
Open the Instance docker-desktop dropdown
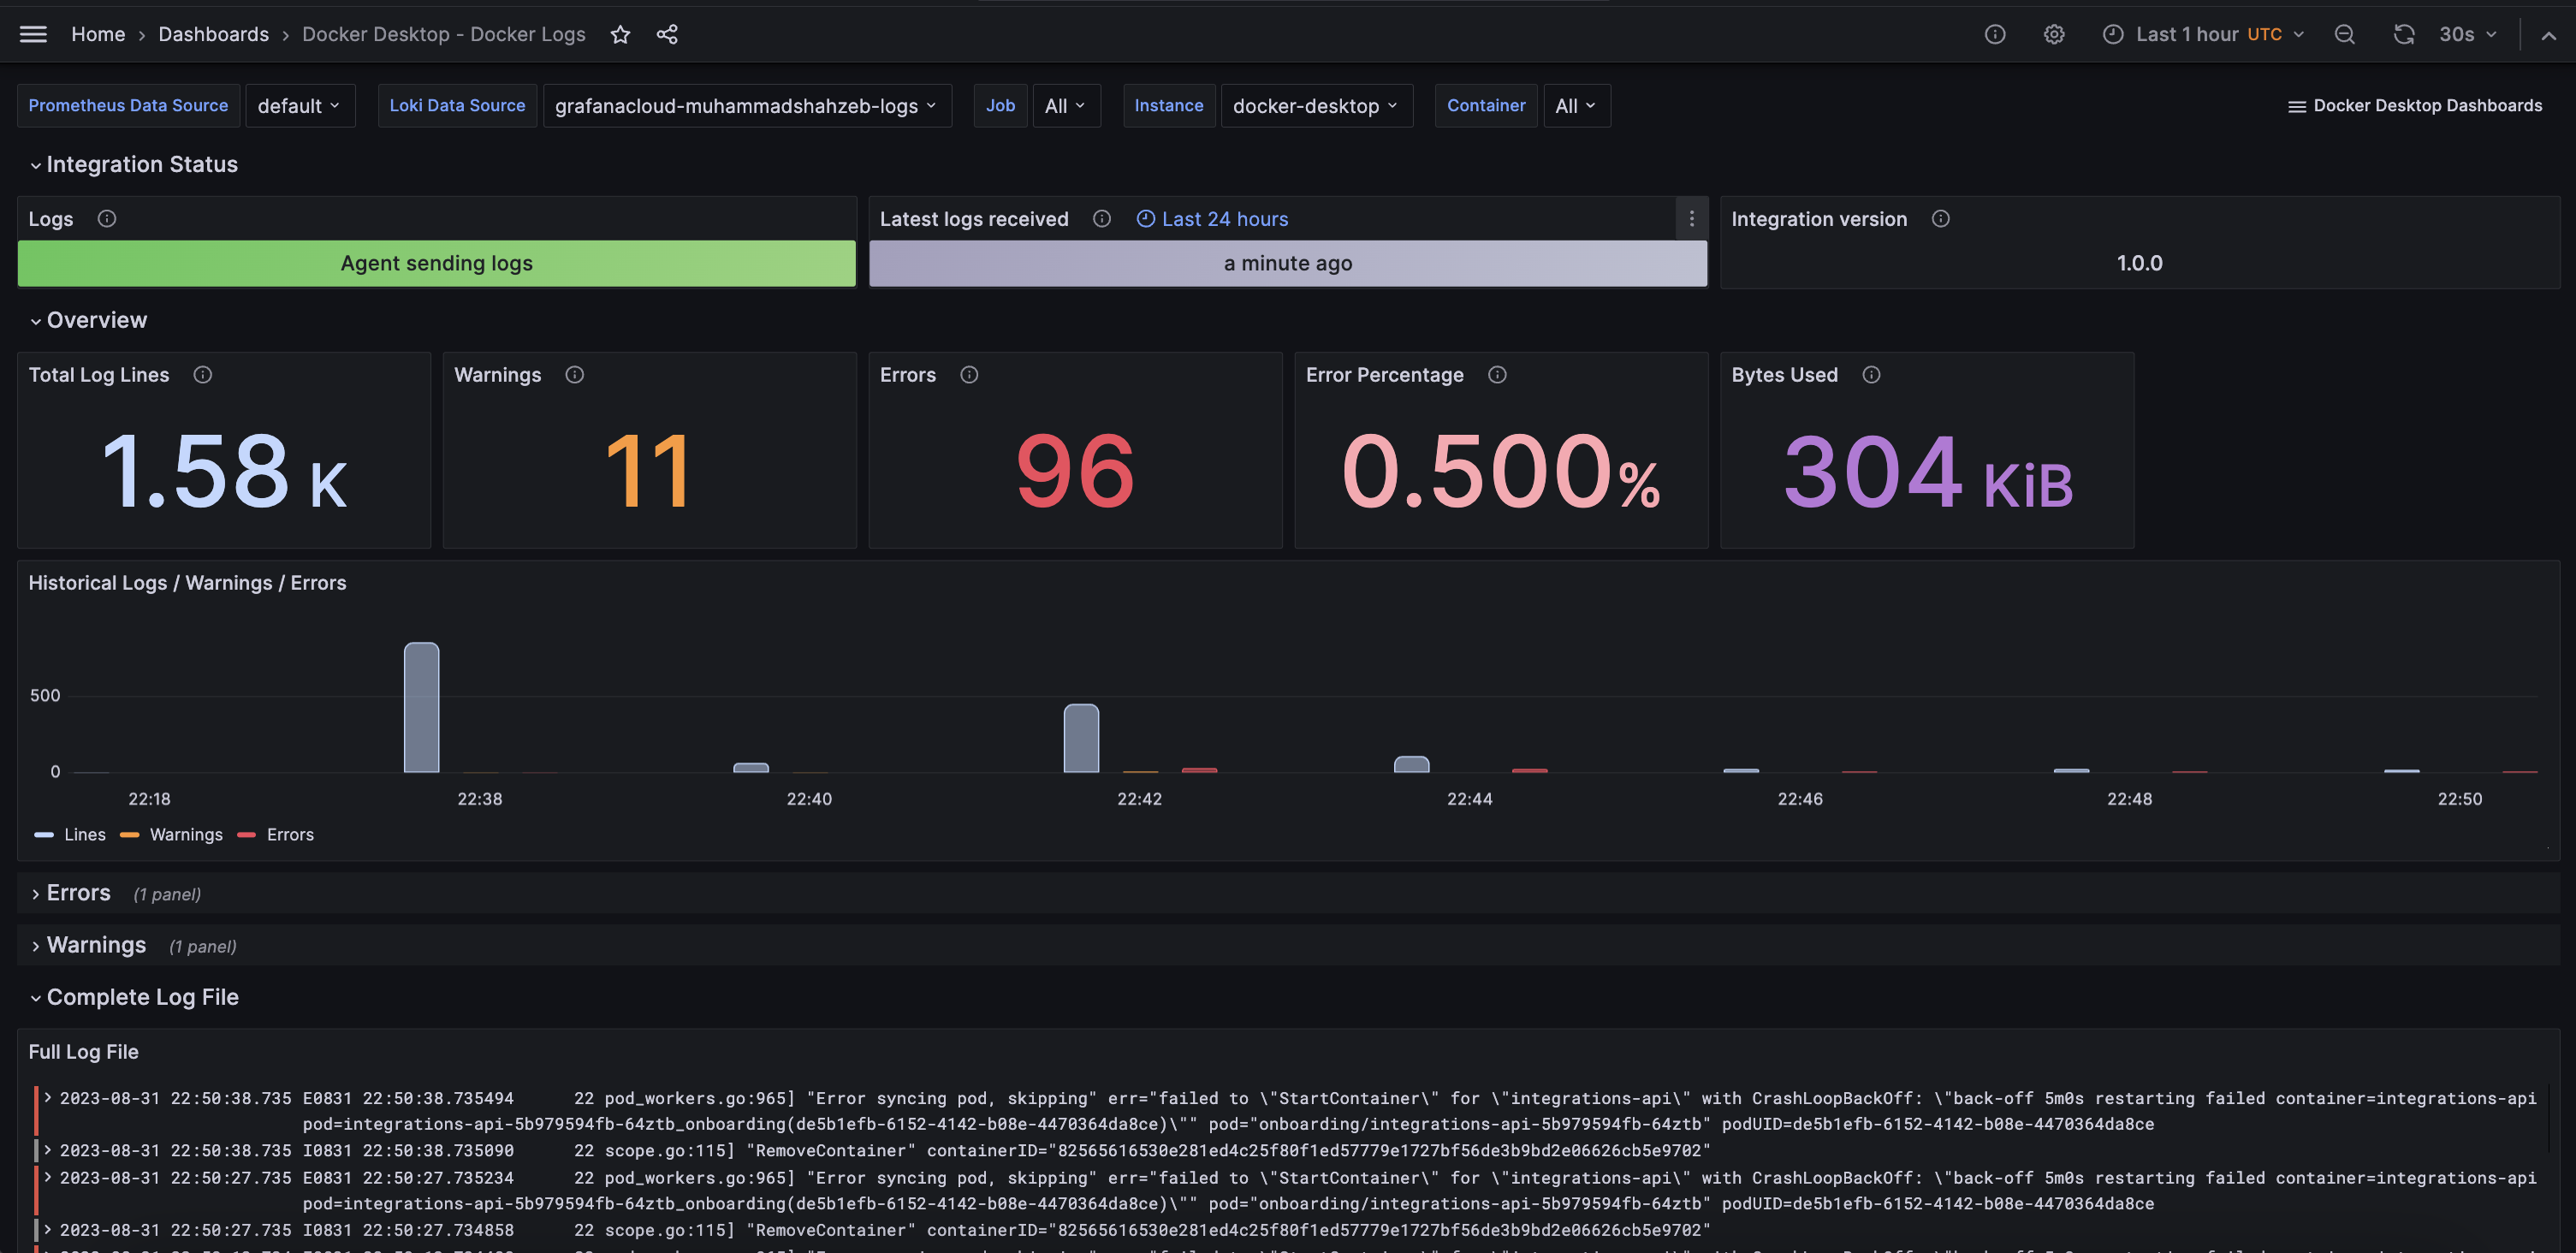(x=1314, y=106)
